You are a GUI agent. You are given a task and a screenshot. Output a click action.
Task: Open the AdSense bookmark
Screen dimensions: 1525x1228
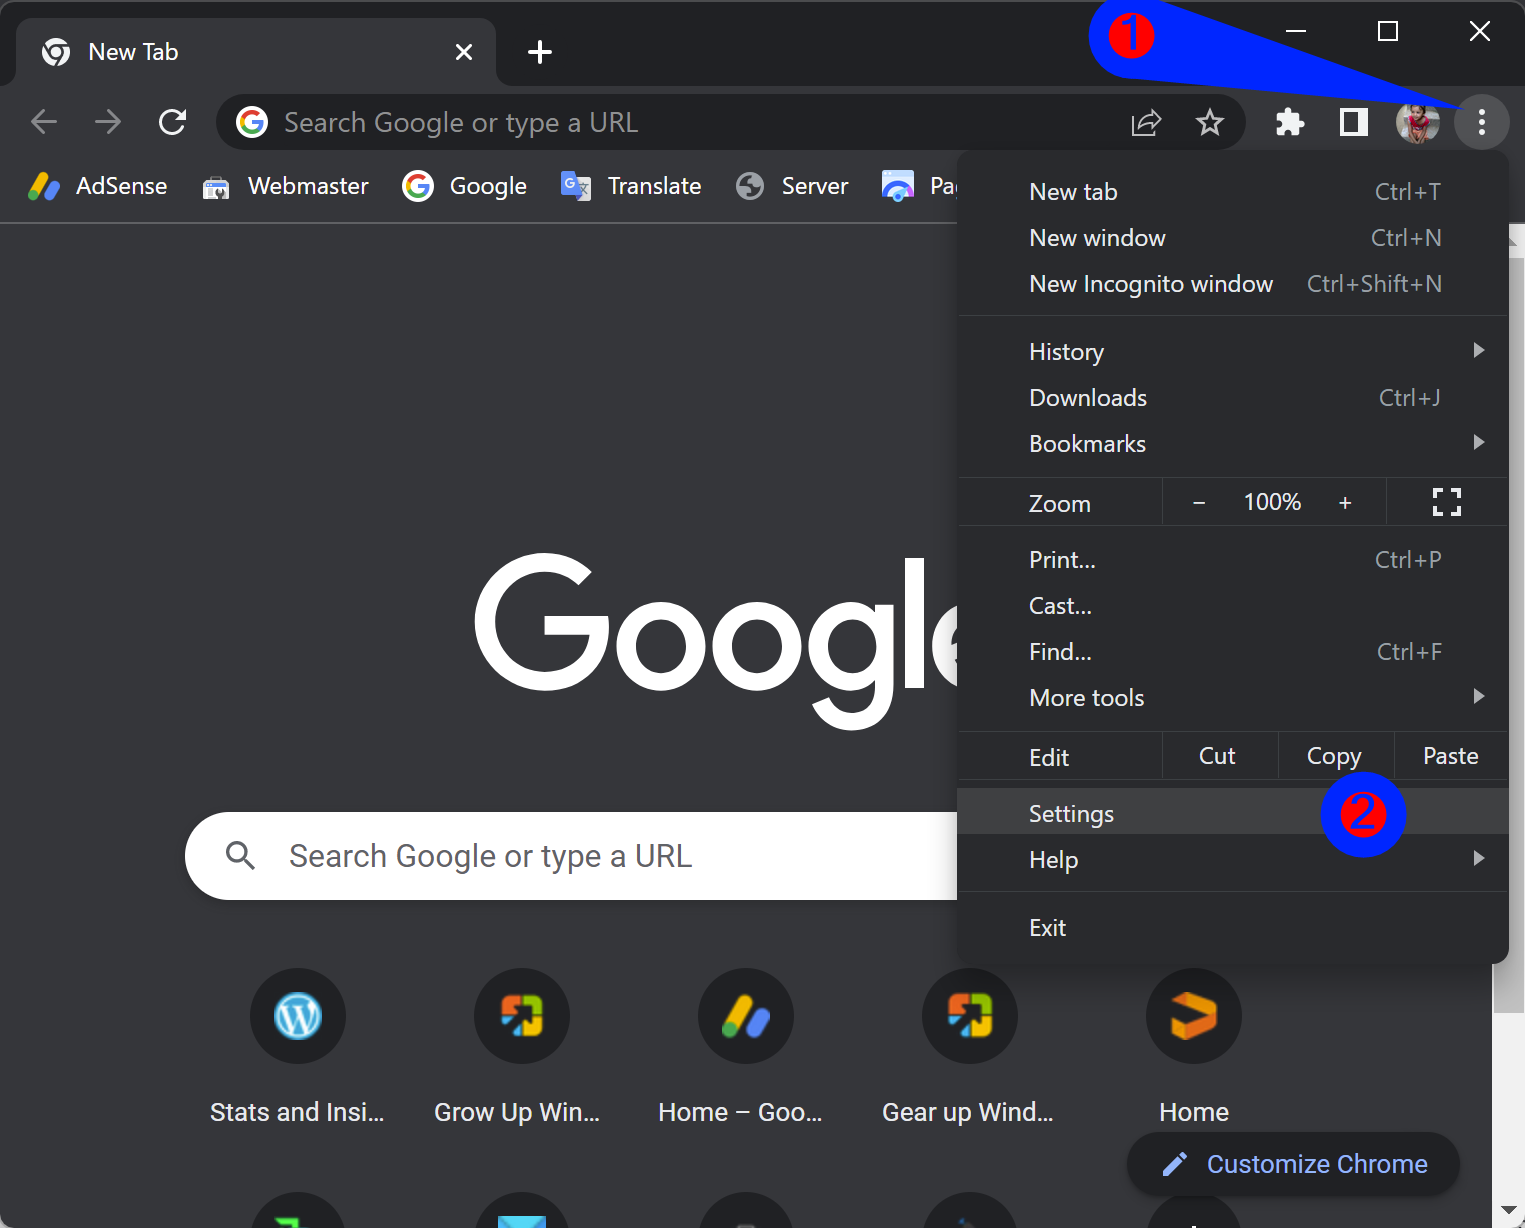[98, 186]
